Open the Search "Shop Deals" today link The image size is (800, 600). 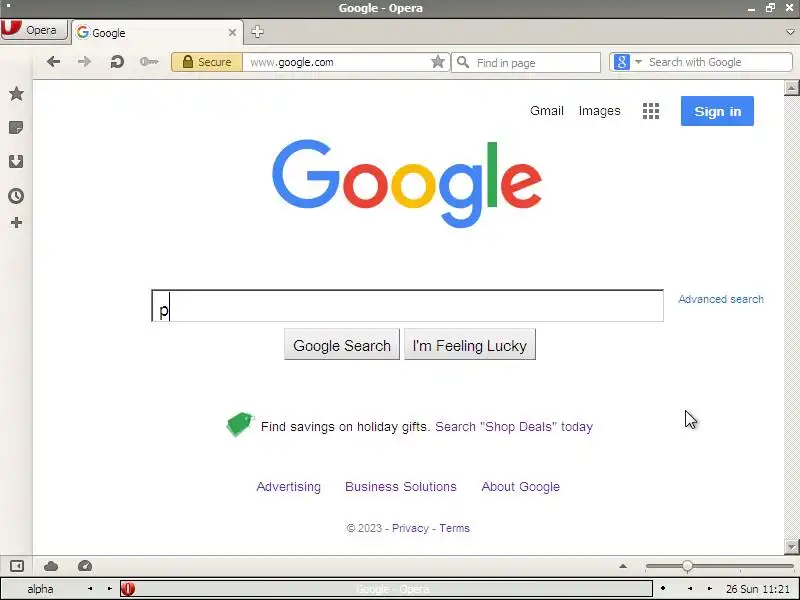pyautogui.click(x=514, y=427)
